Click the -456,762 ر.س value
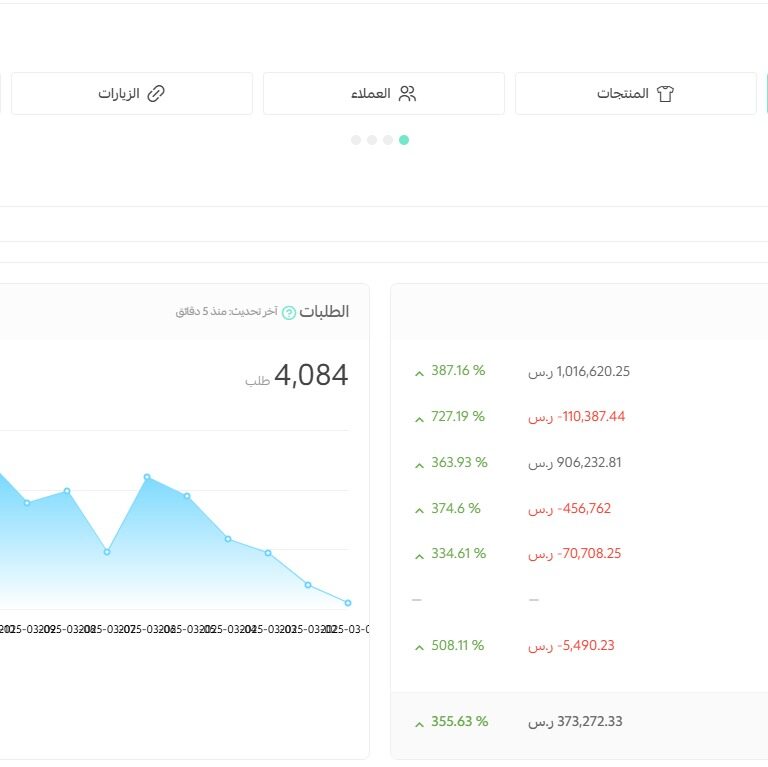Screen dimensions: 768x767 click(570, 509)
